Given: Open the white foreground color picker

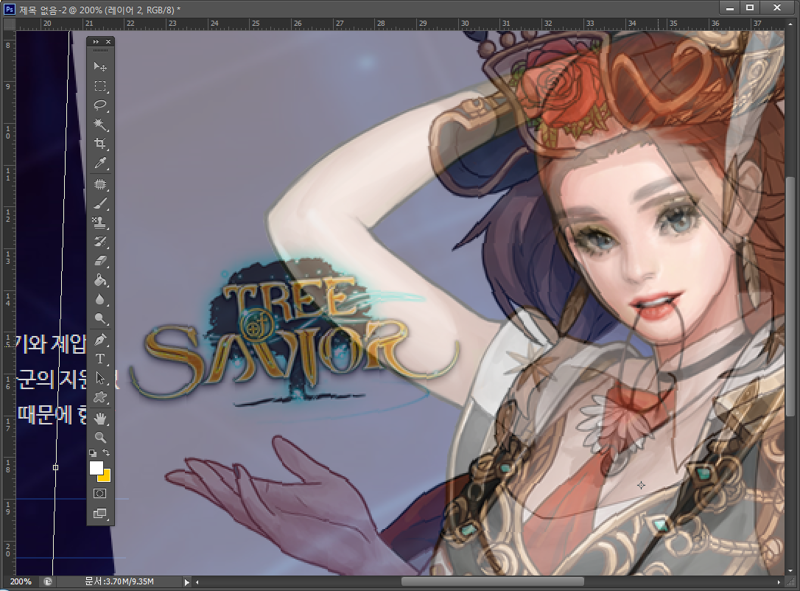Looking at the screenshot, I should pyautogui.click(x=95, y=467).
